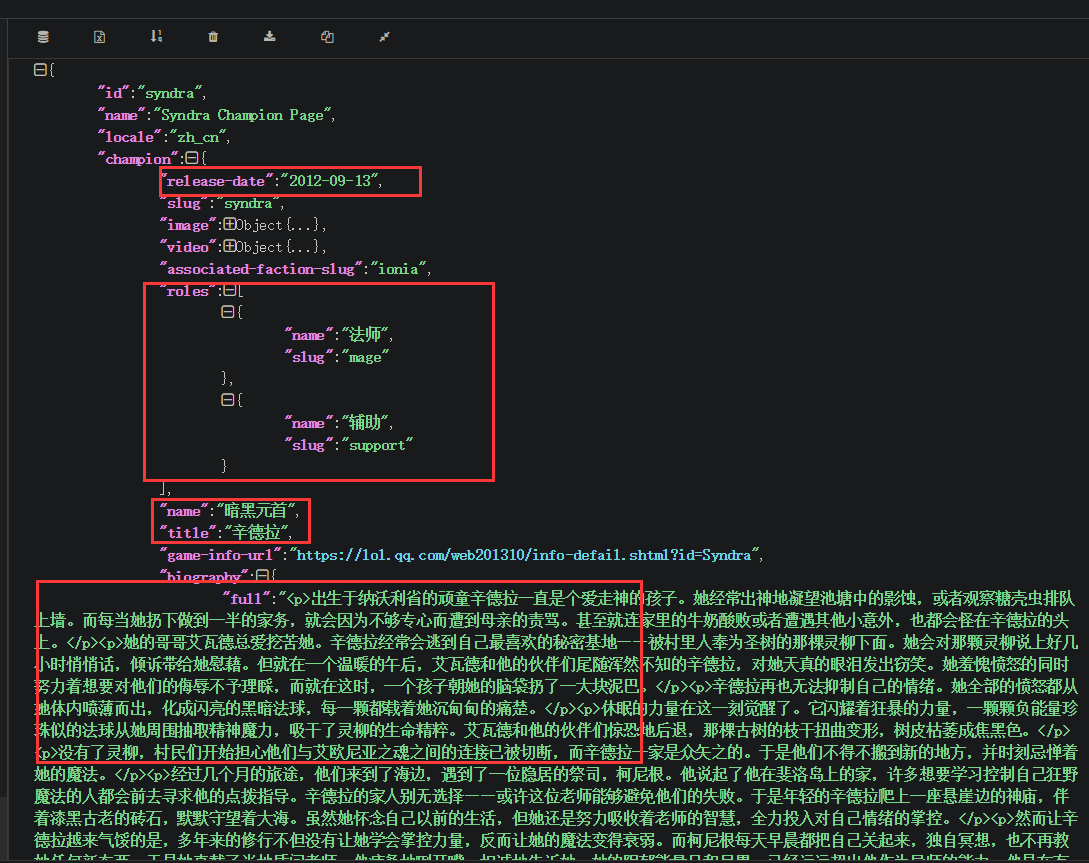Expand the "image" Object node
This screenshot has height=863, width=1089.
click(x=230, y=224)
